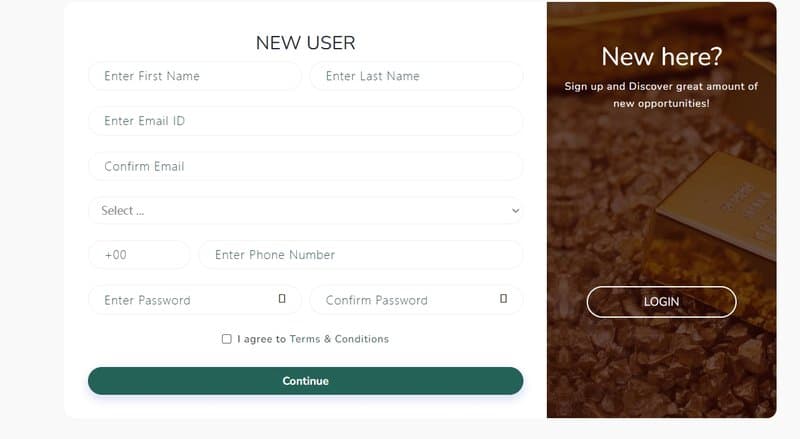
Task: Select the Confirm Email input
Action: (306, 166)
